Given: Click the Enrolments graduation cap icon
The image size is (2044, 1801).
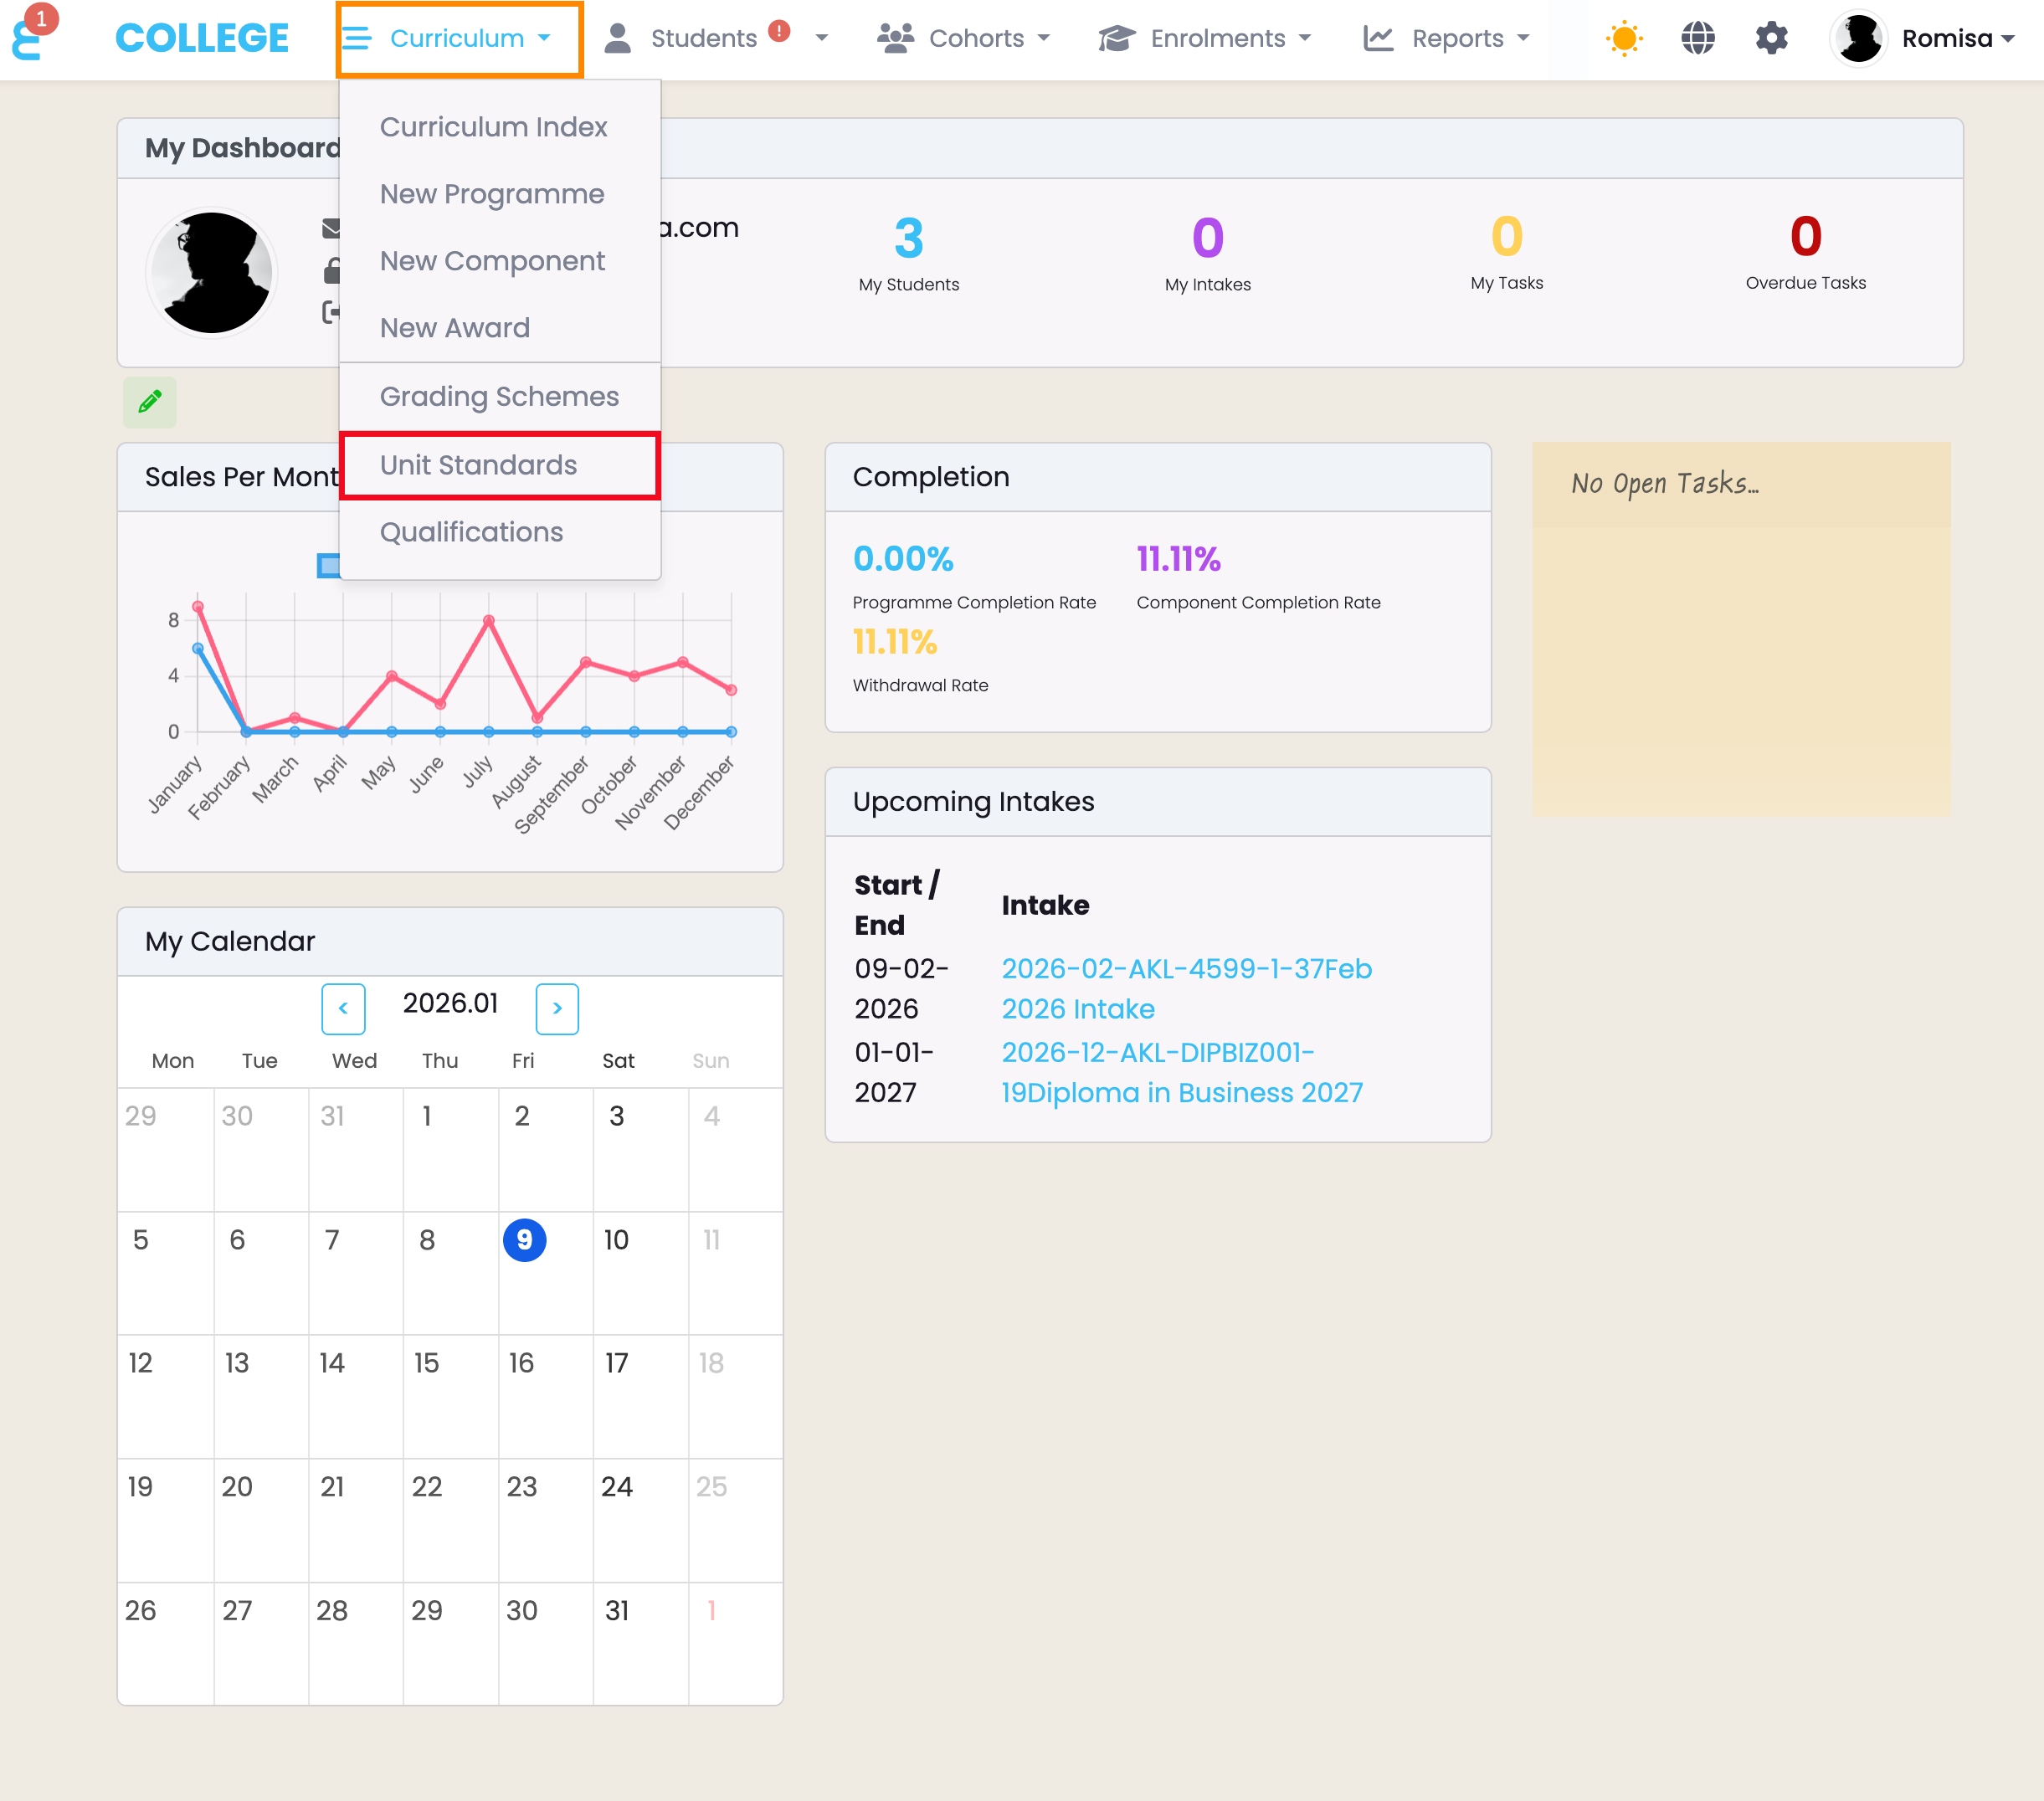Looking at the screenshot, I should 1116,38.
